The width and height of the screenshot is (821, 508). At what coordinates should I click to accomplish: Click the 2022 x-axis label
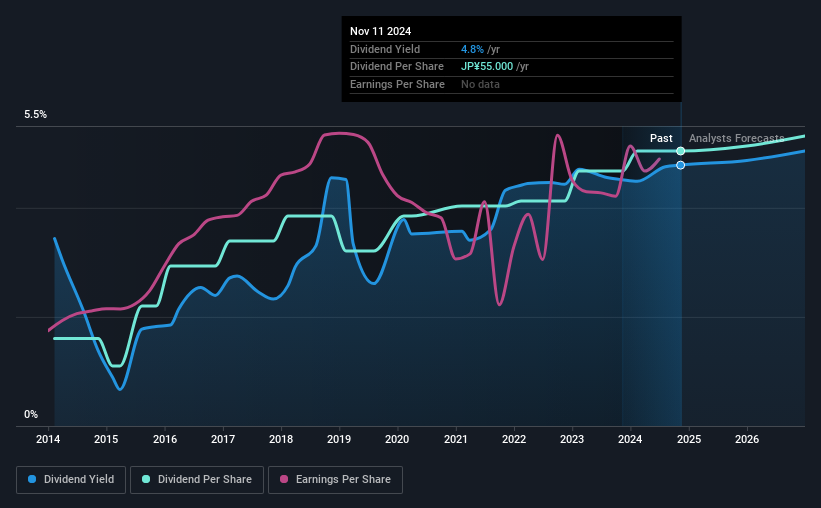pyautogui.click(x=514, y=439)
